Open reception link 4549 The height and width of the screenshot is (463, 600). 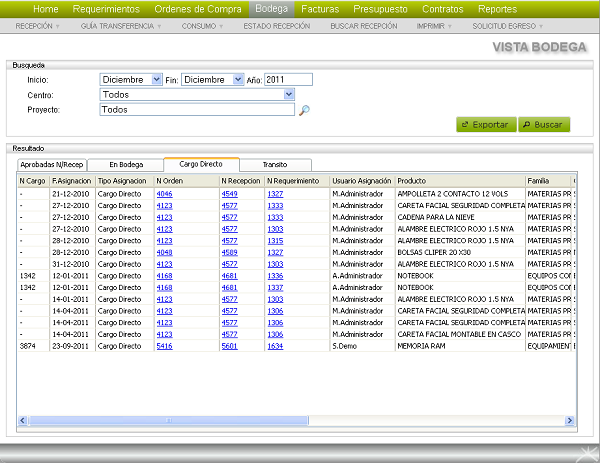[230, 194]
